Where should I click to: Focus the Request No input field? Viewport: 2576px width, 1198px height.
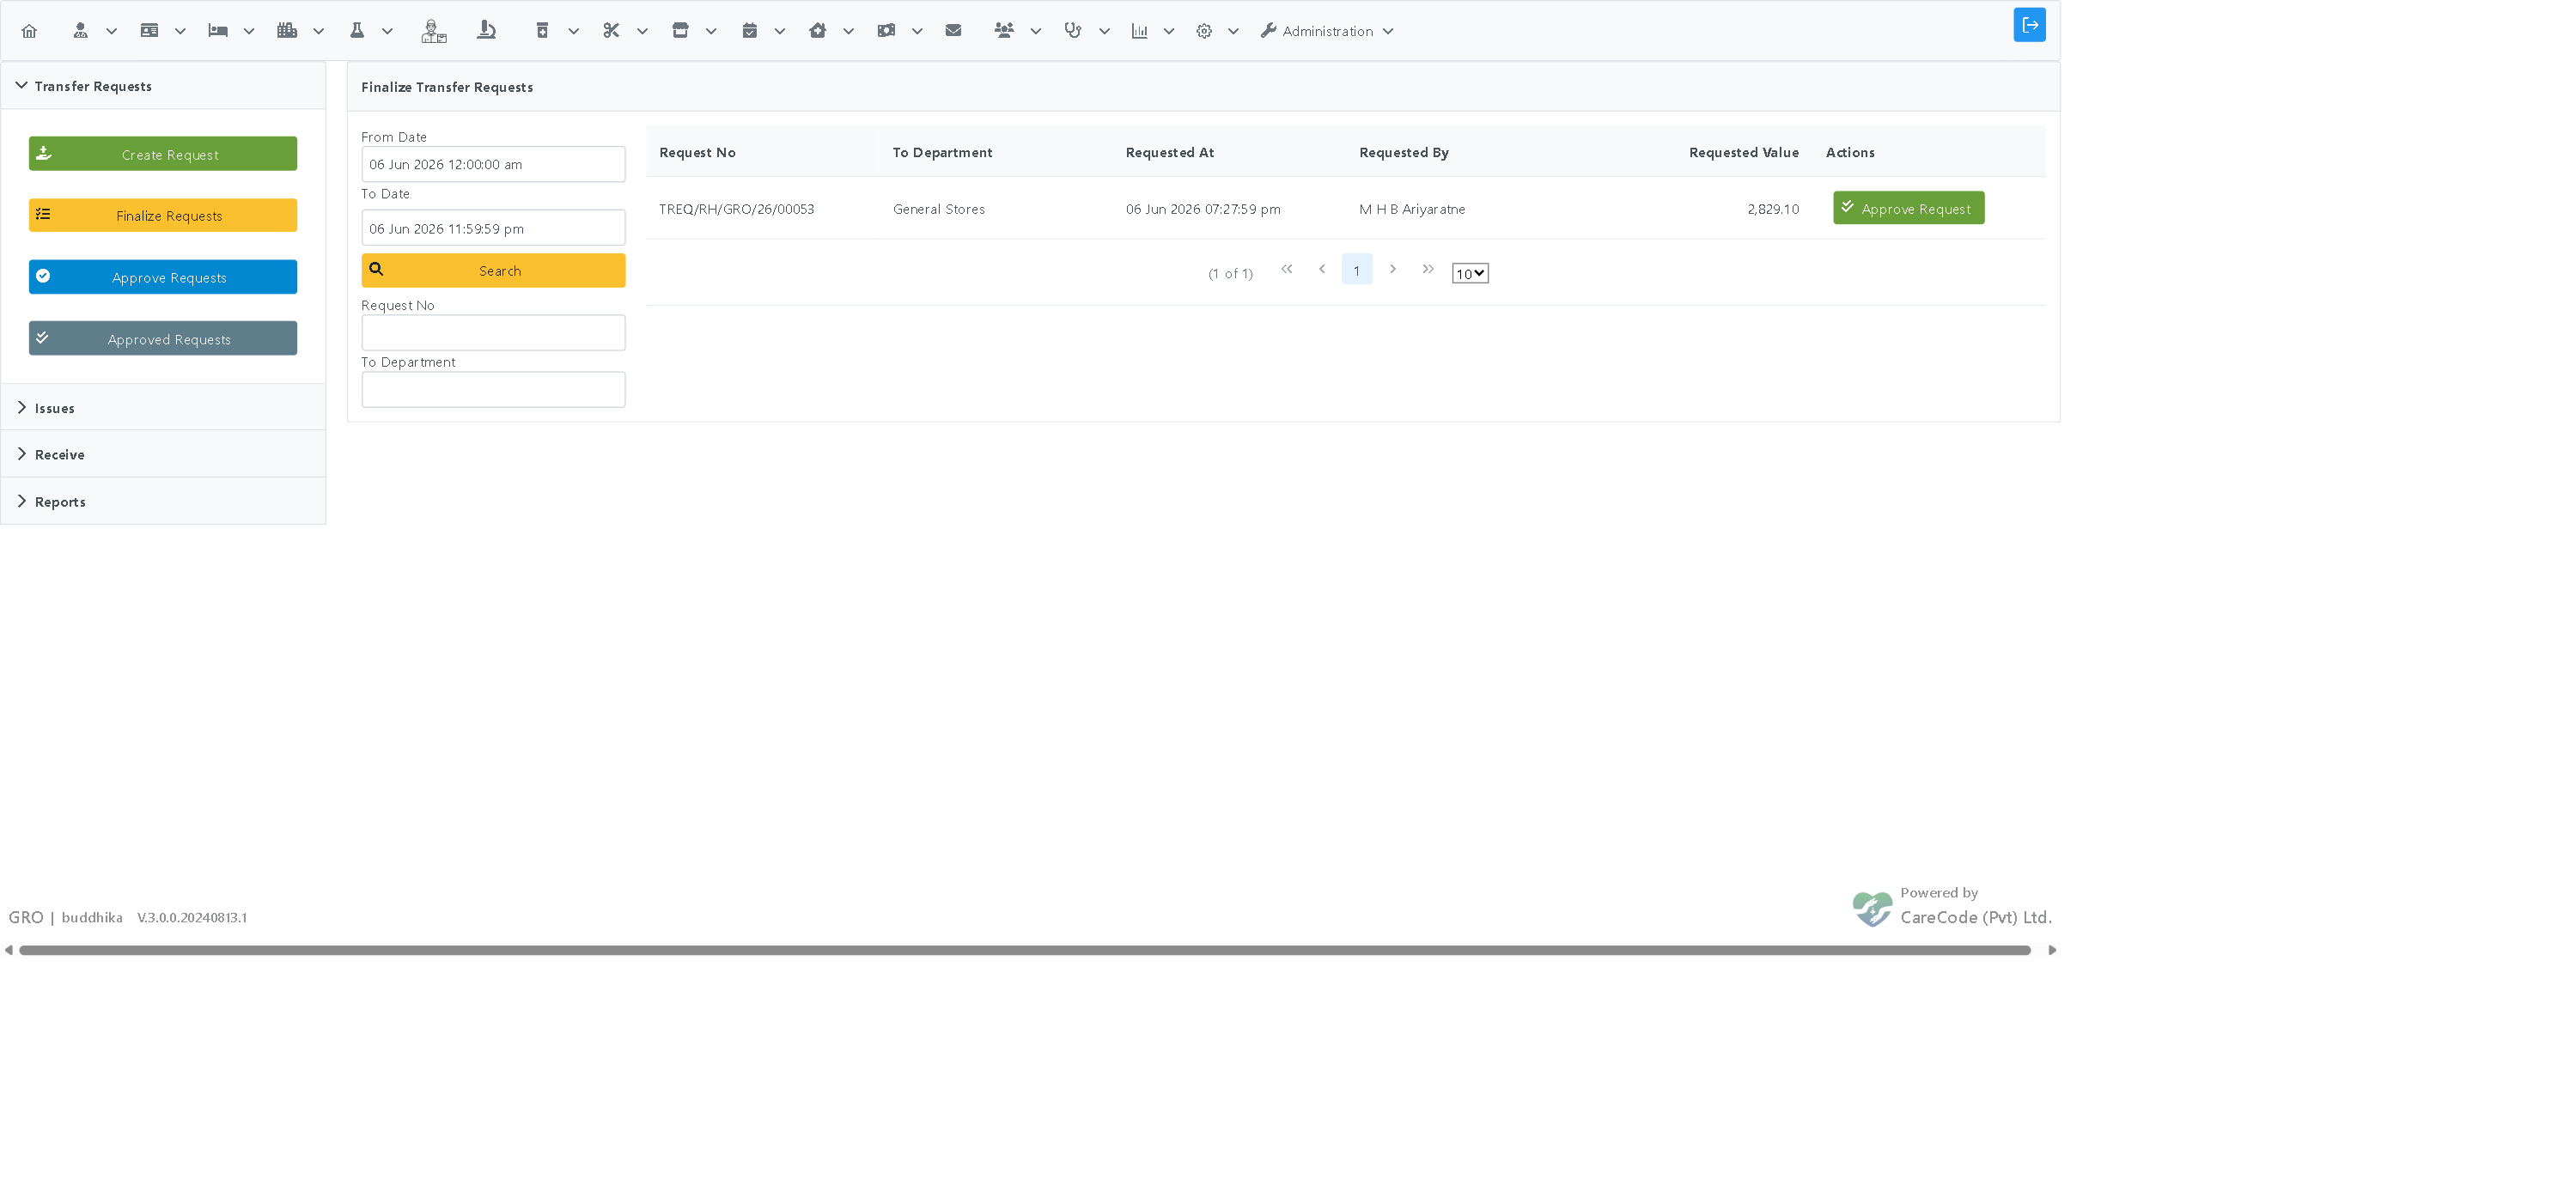coord(493,333)
